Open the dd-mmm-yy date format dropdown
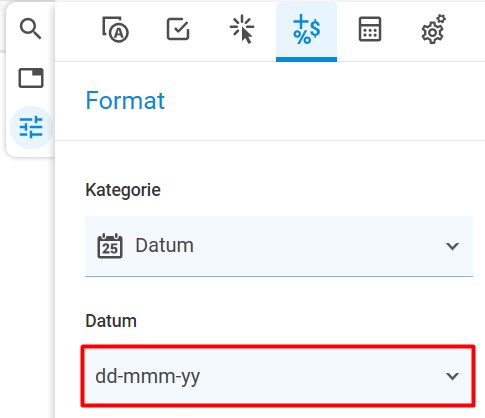 pos(278,376)
